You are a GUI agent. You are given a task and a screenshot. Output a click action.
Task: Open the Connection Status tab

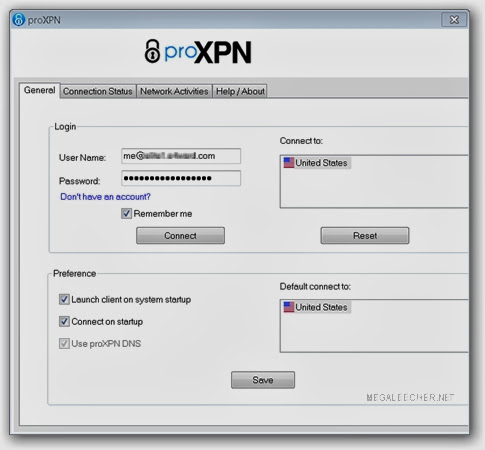(98, 91)
